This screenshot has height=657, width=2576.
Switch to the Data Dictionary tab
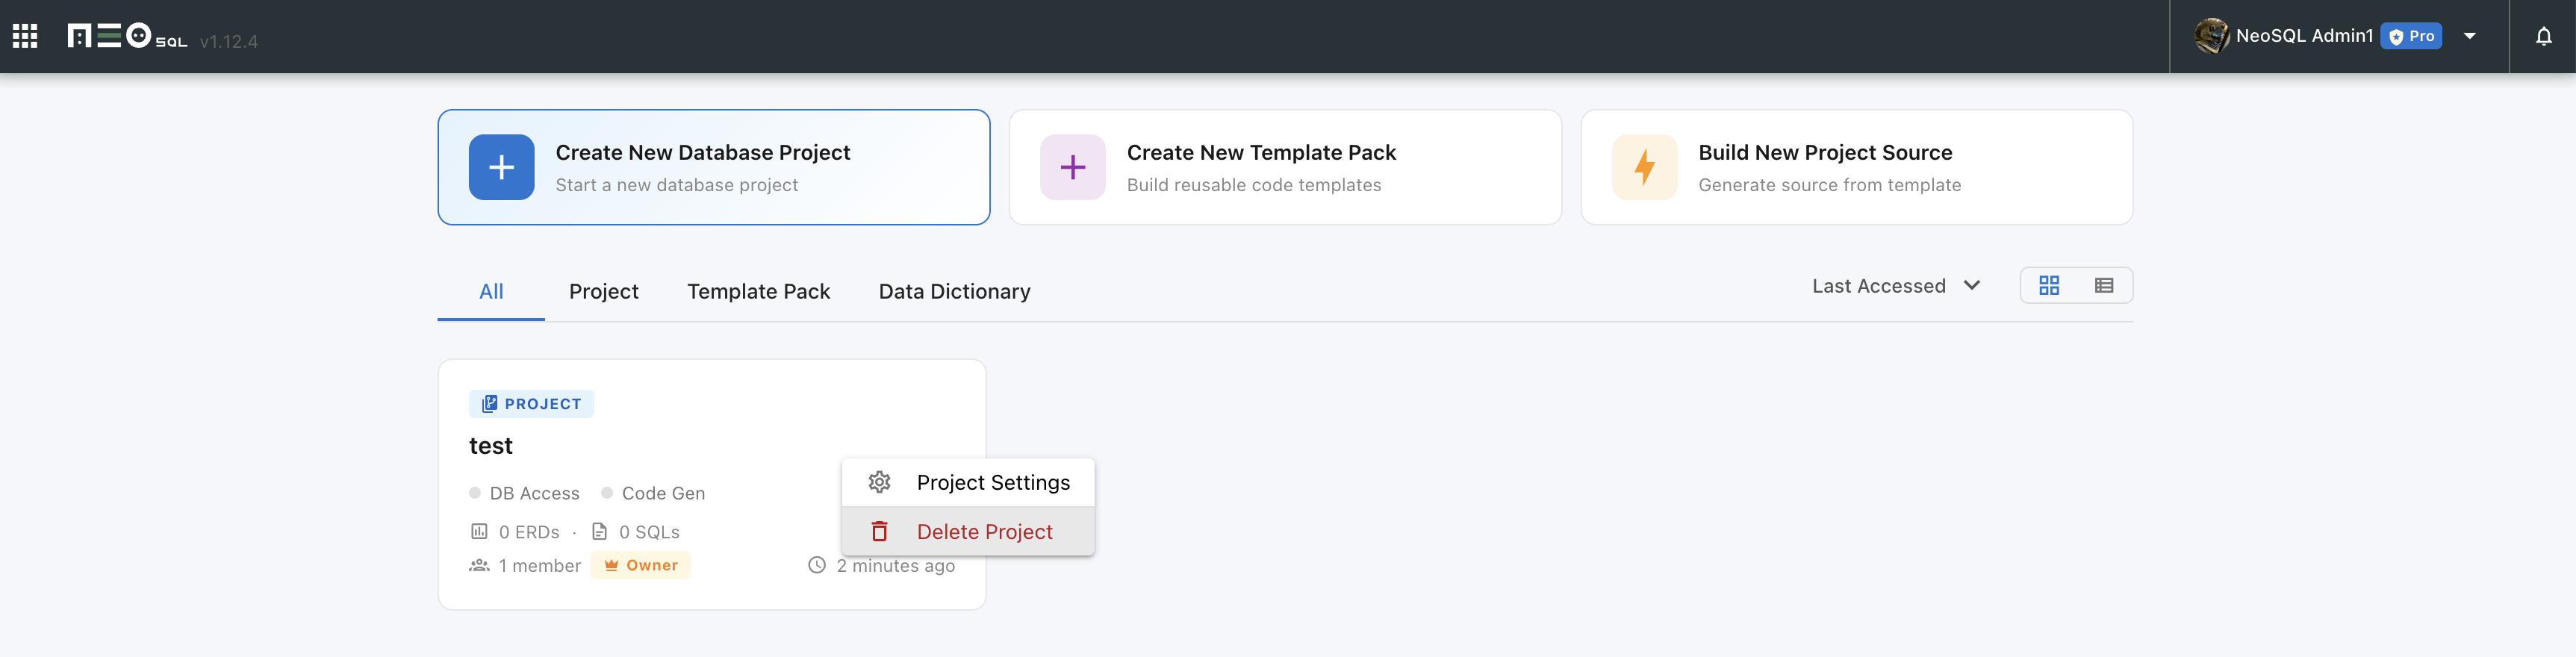954,291
